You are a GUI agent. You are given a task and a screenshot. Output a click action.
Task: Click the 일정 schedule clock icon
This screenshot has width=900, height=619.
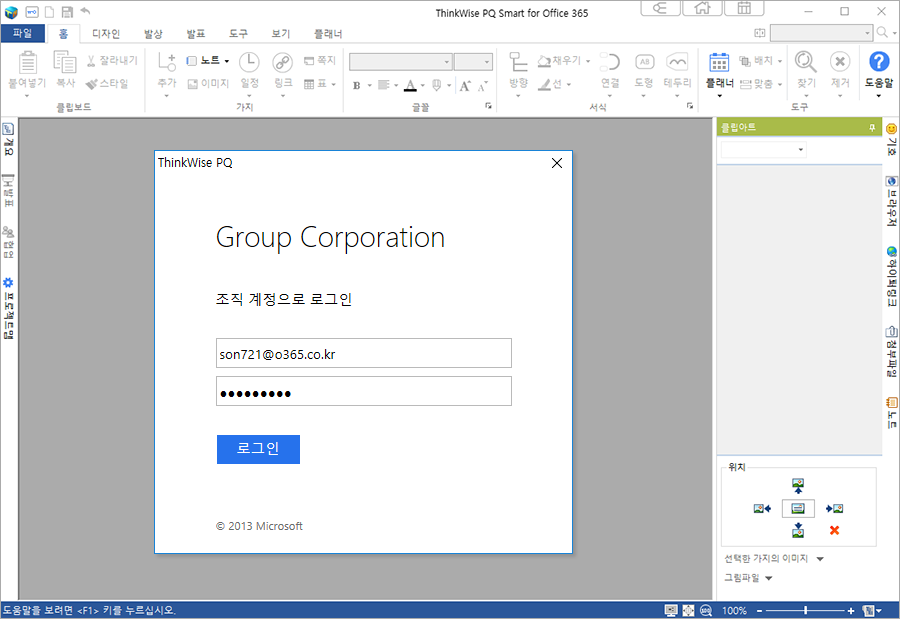click(x=249, y=62)
